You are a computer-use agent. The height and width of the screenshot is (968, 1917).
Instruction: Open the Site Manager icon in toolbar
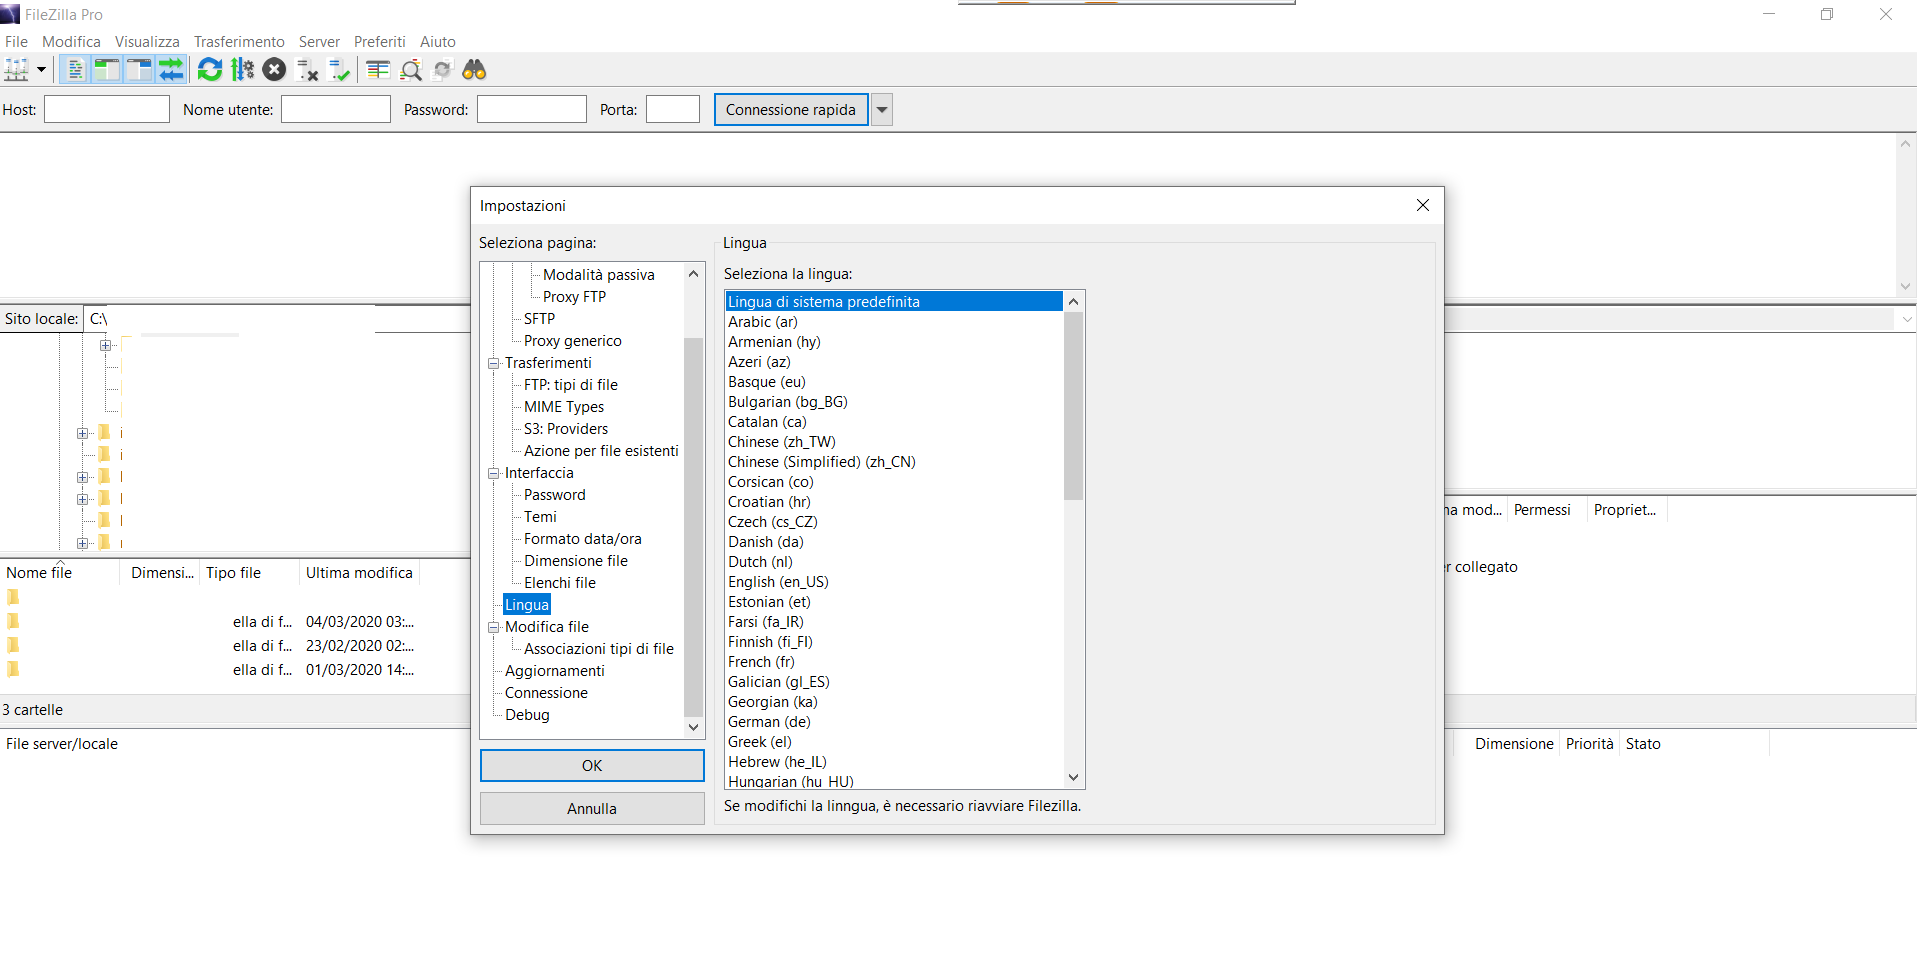tap(17, 70)
